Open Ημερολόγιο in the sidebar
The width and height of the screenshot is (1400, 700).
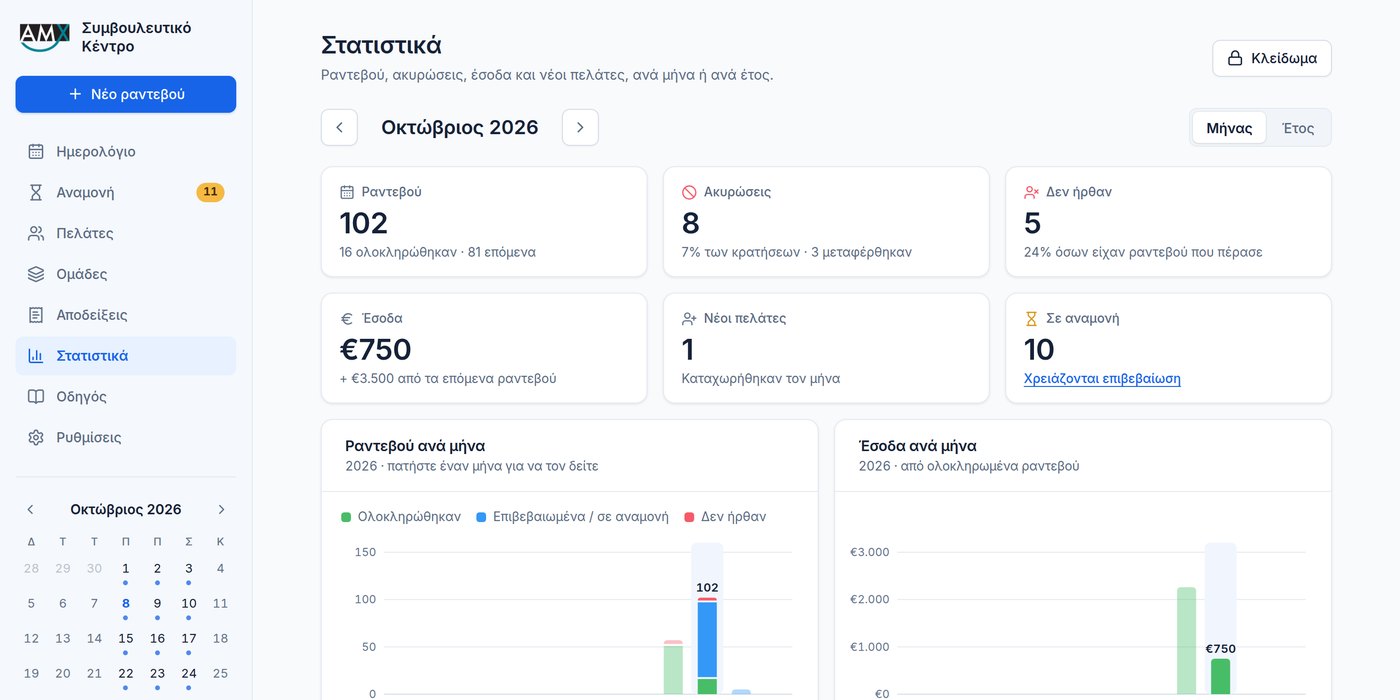[x=126, y=152]
